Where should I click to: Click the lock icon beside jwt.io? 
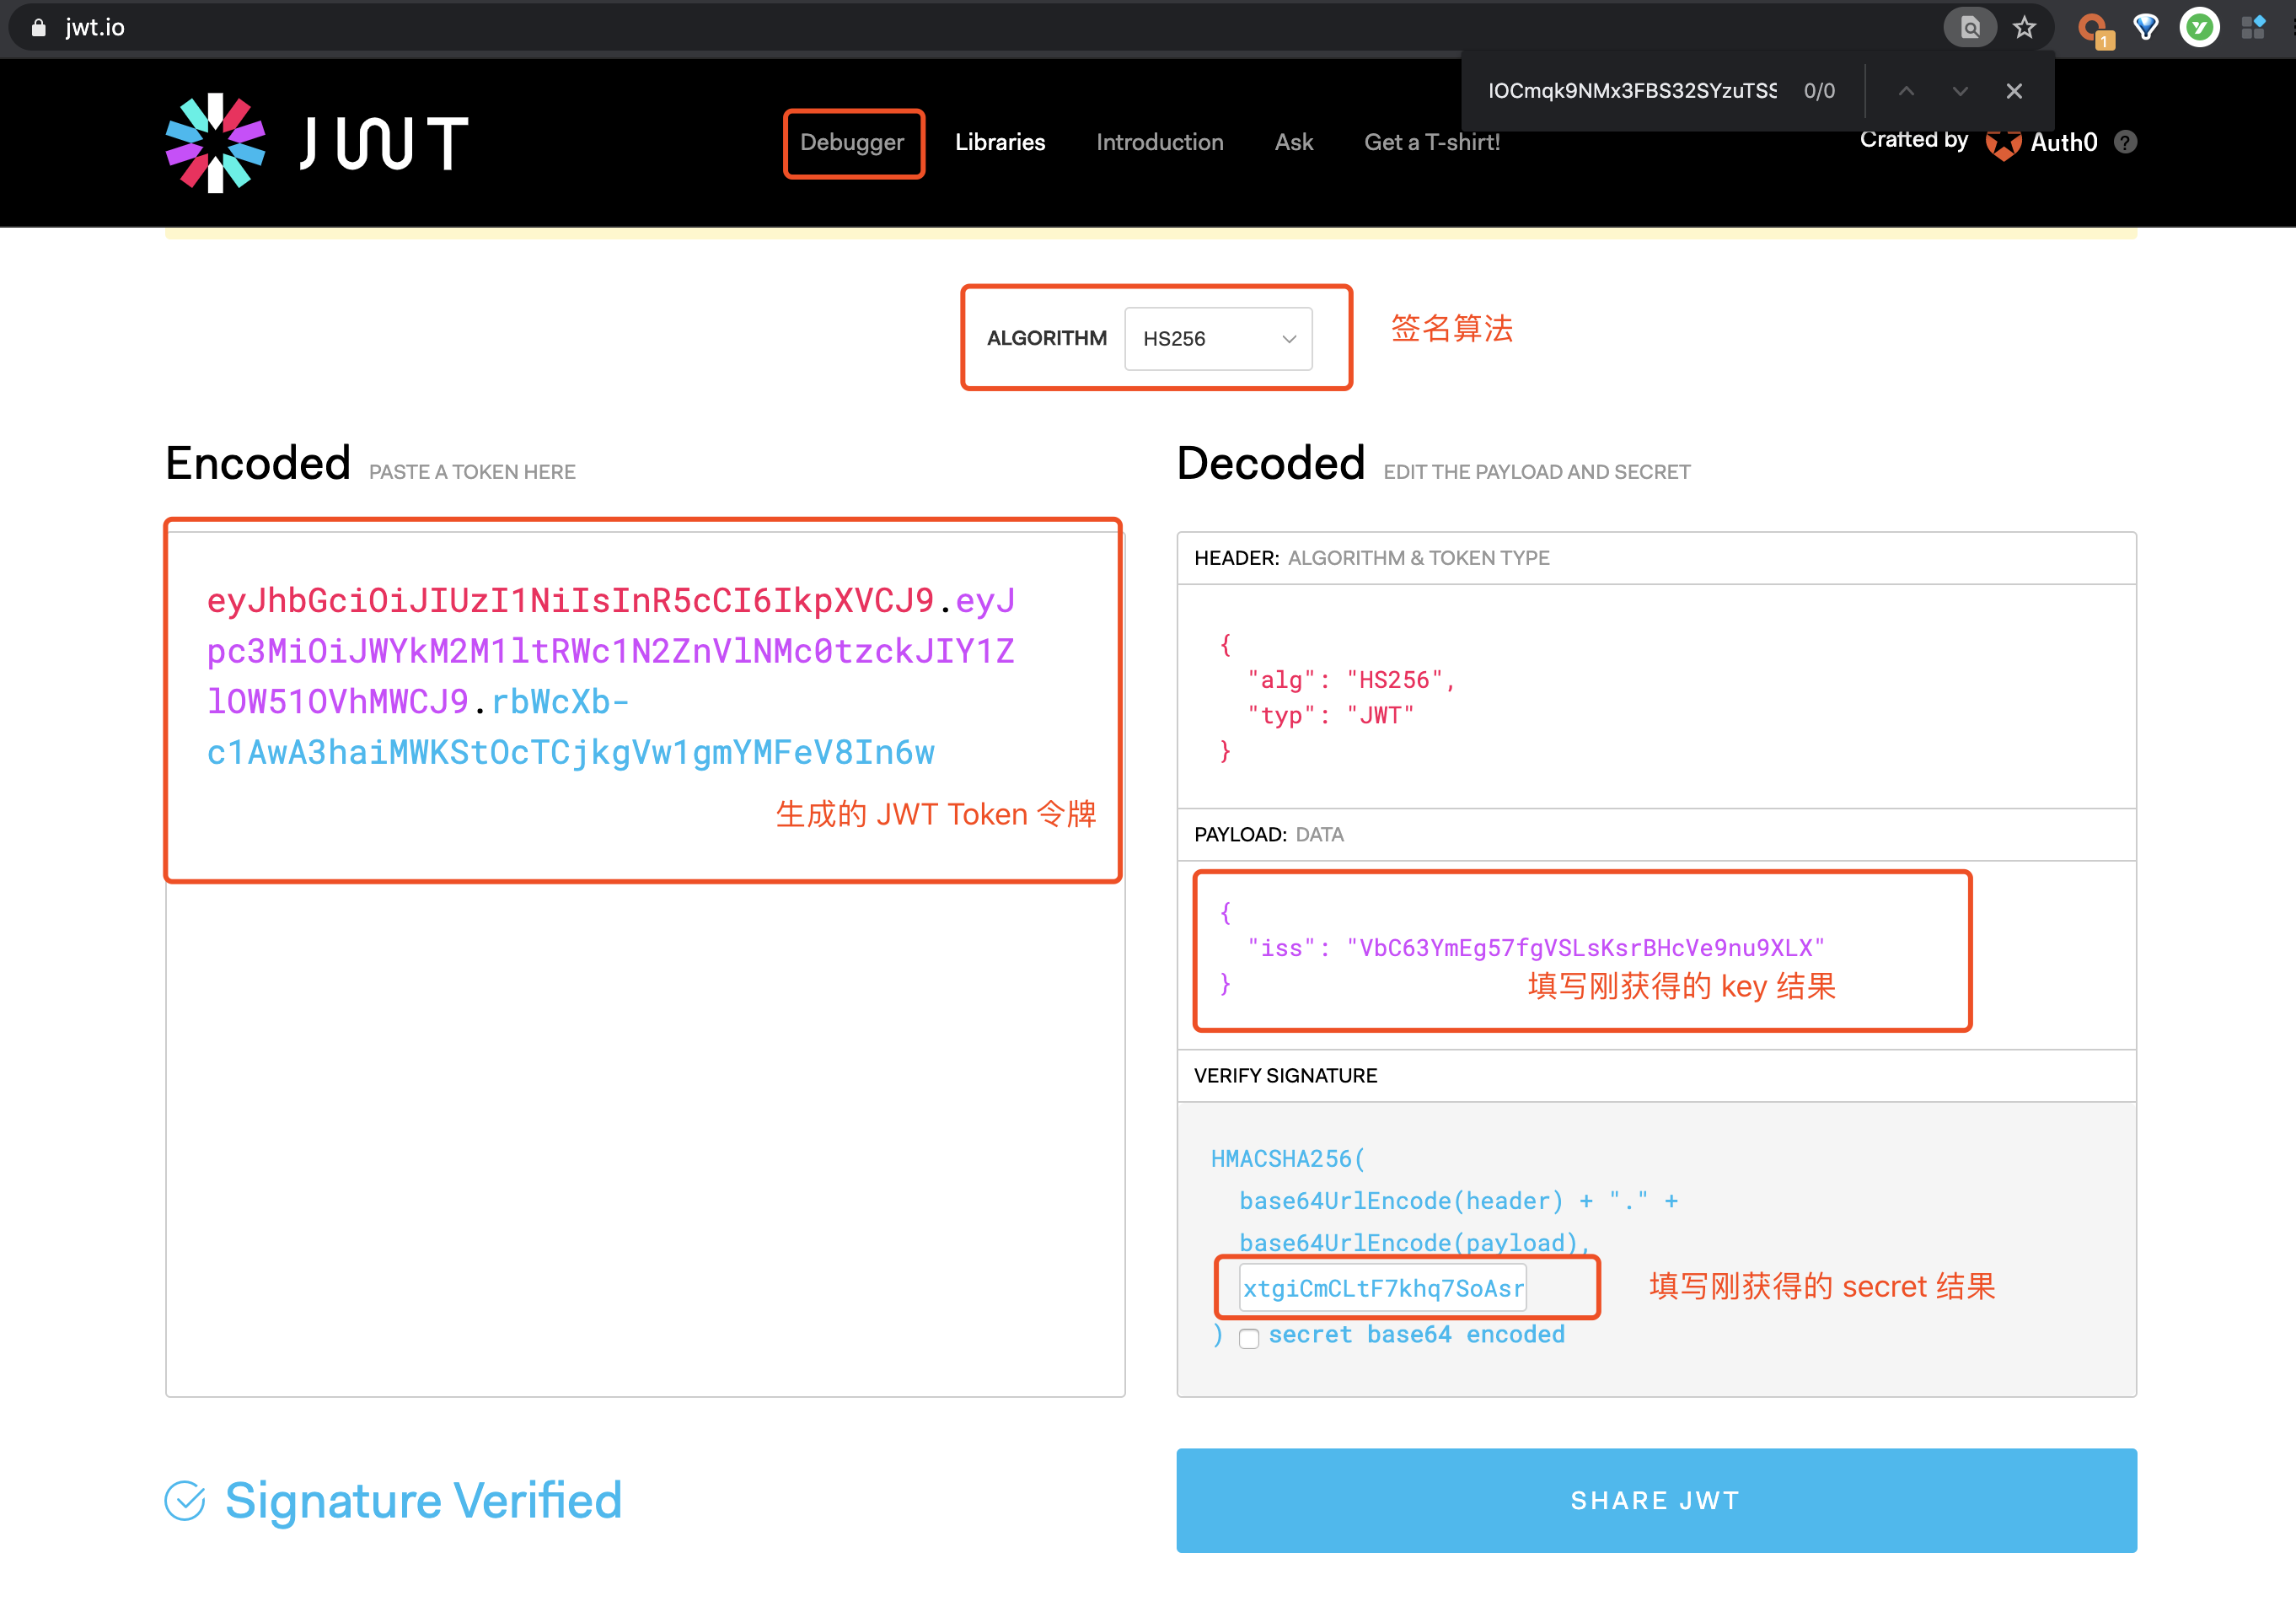coord(38,27)
